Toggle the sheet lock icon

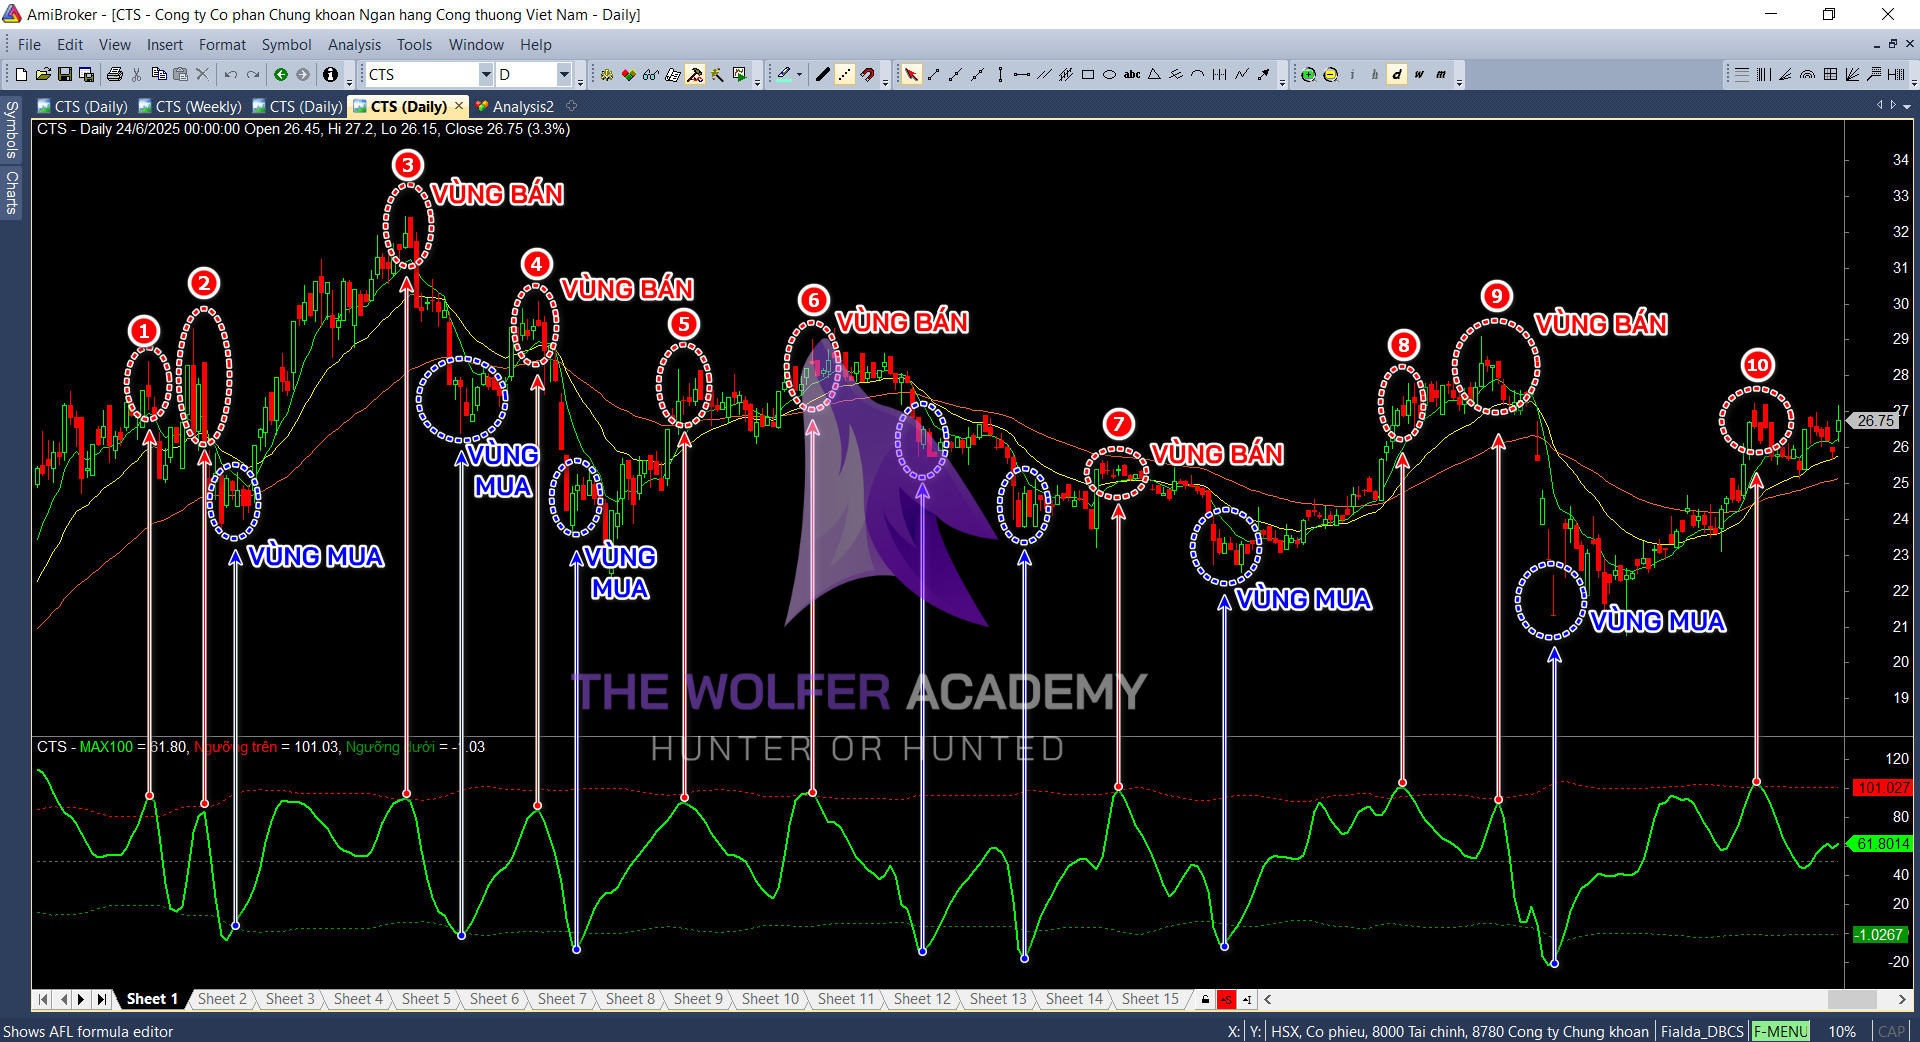pyautogui.click(x=1205, y=999)
